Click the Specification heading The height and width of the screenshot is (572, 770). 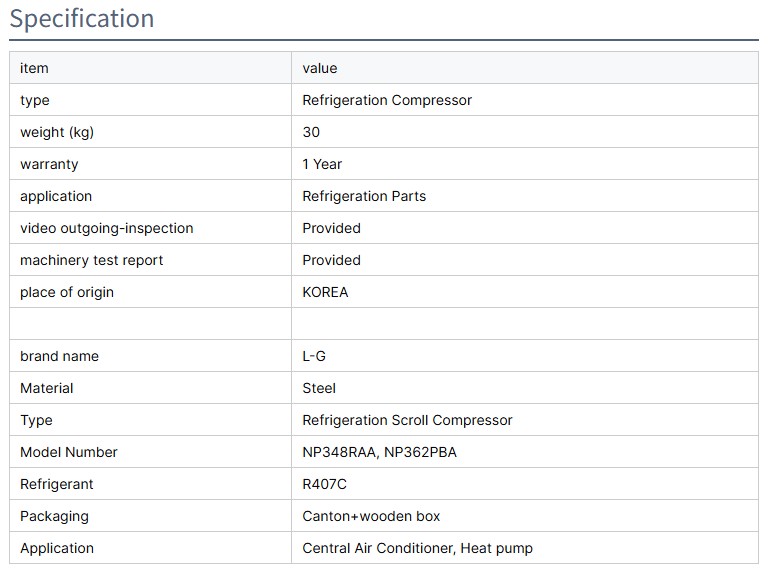coord(82,19)
